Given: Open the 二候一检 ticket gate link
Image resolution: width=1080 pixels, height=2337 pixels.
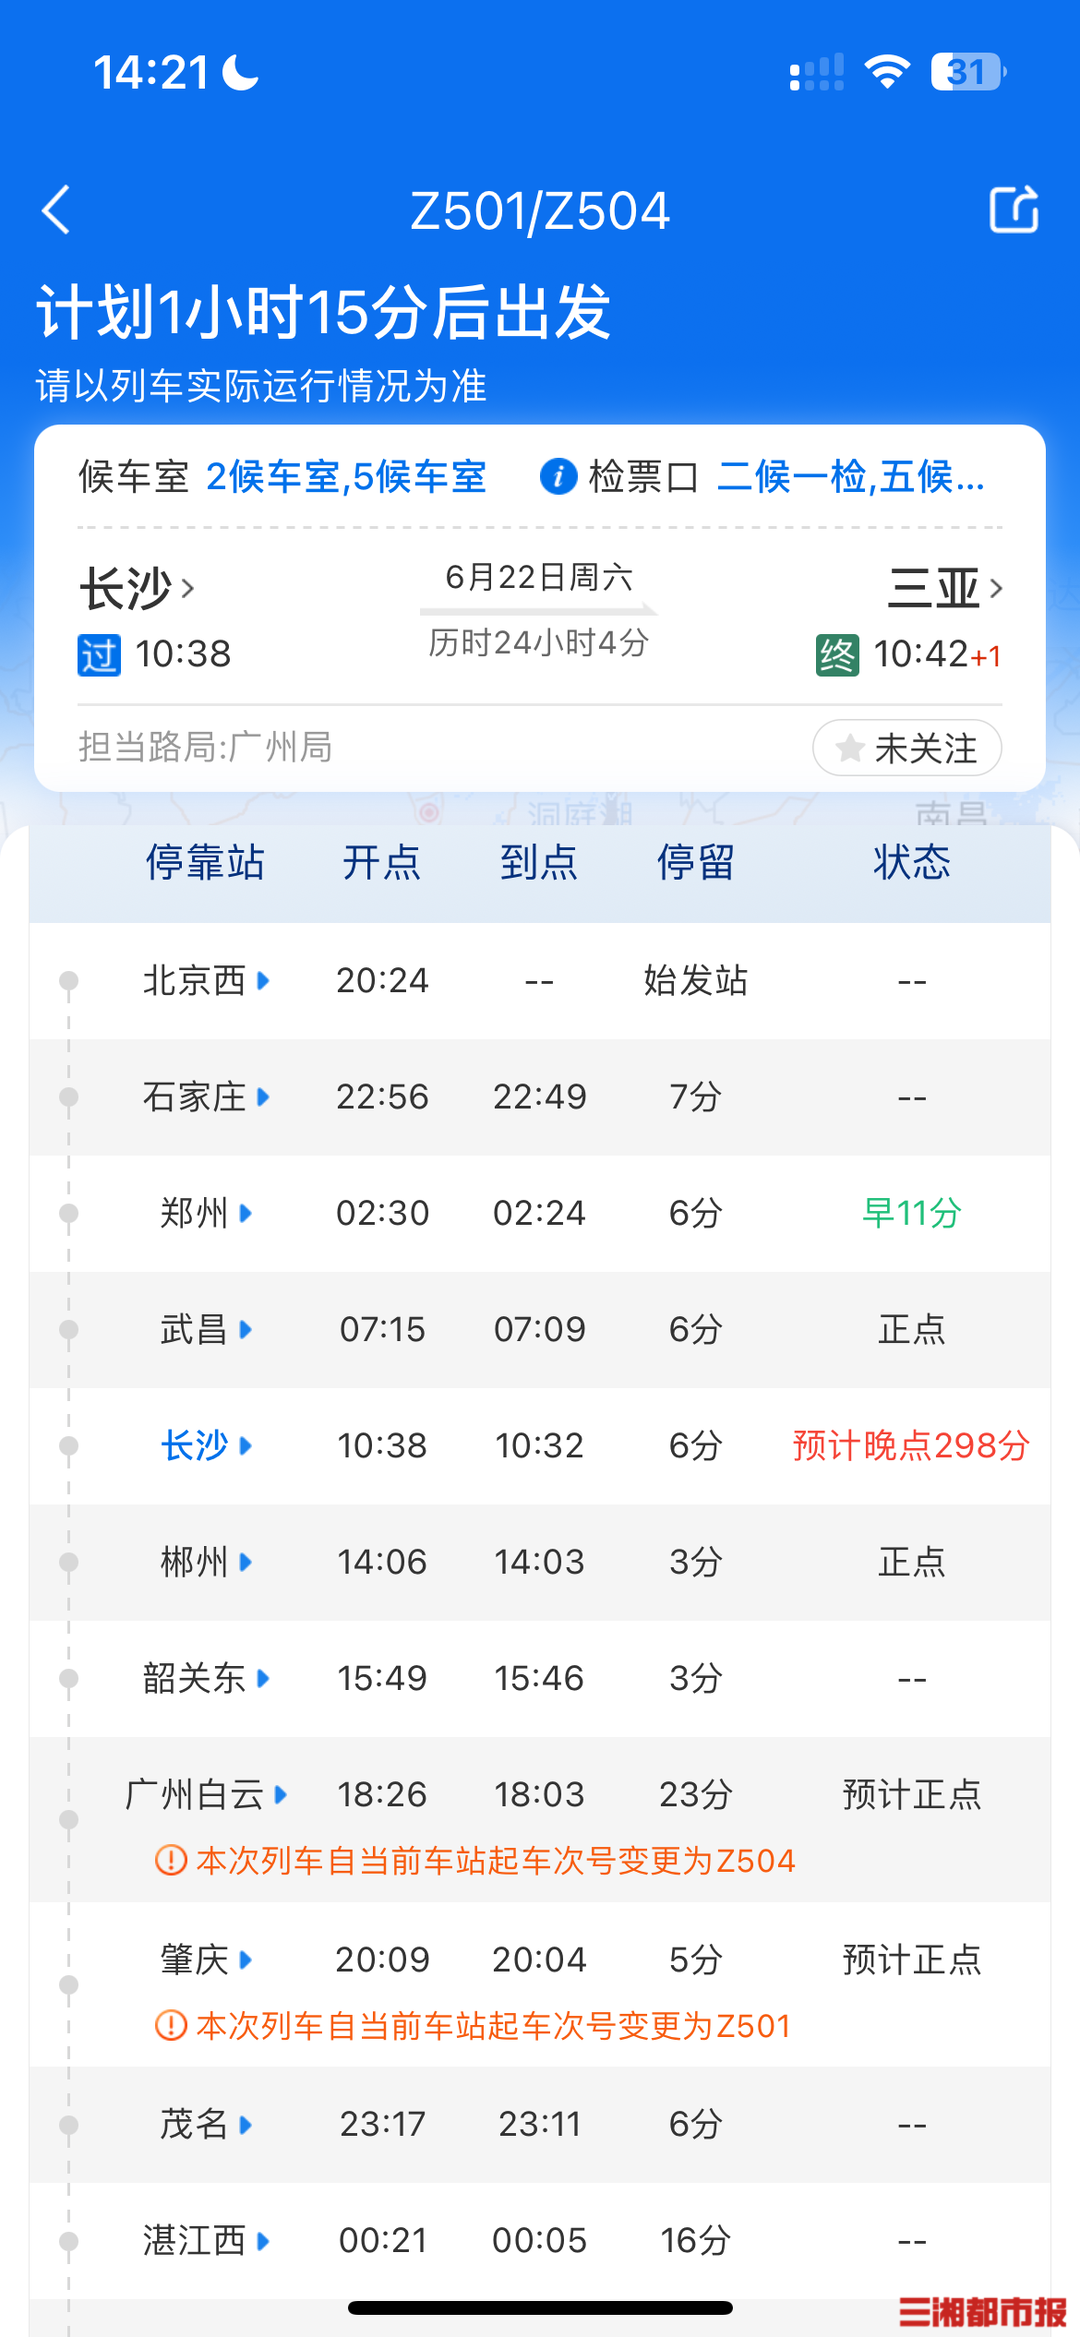Looking at the screenshot, I should point(850,477).
